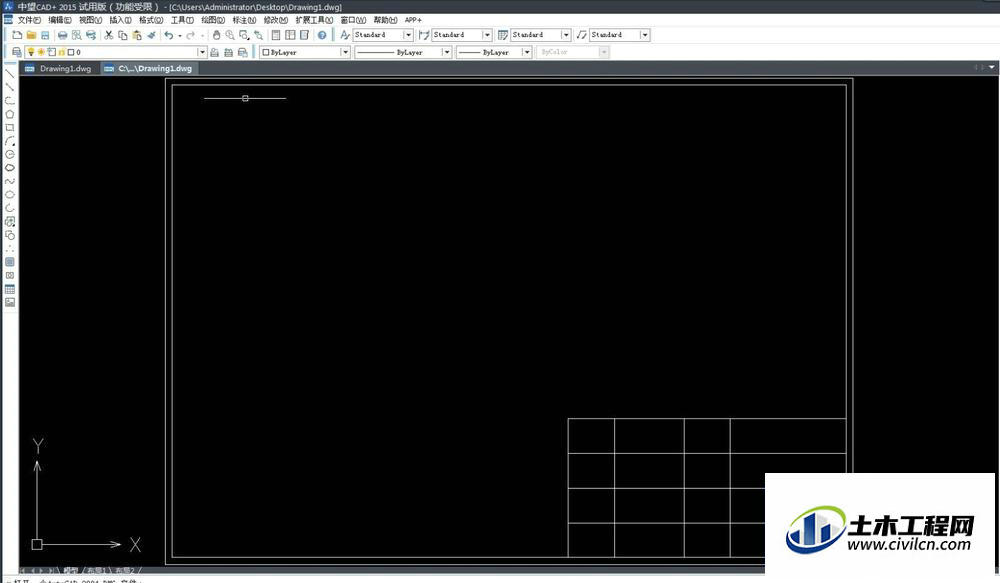Select the Hatch tool in draw toolbar
The width and height of the screenshot is (1000, 583).
(x=10, y=262)
